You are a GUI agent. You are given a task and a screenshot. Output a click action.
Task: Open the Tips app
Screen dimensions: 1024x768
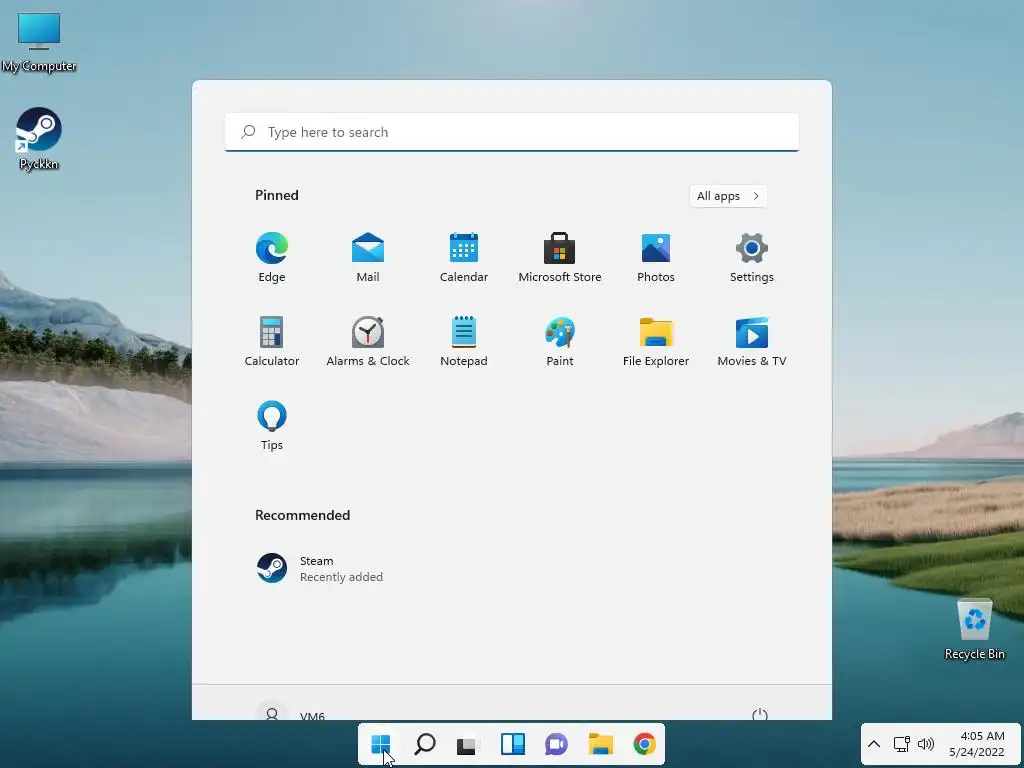point(272,425)
